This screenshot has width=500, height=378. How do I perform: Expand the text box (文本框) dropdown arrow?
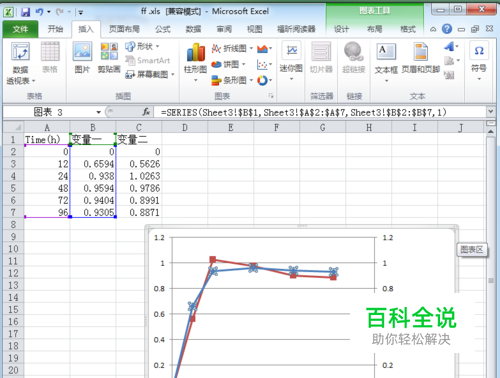[x=386, y=81]
